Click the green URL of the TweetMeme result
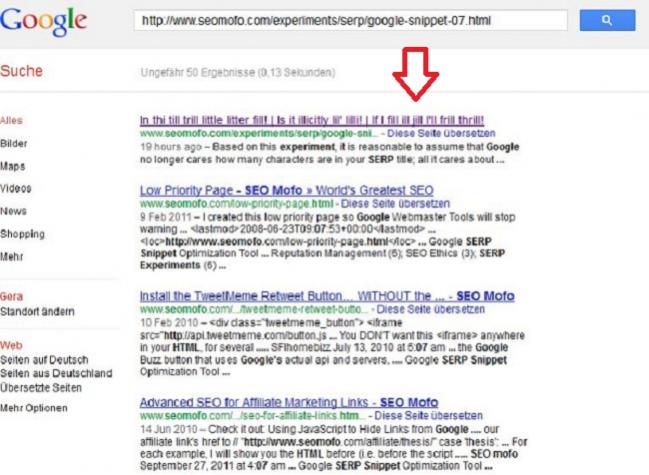 pos(254,309)
